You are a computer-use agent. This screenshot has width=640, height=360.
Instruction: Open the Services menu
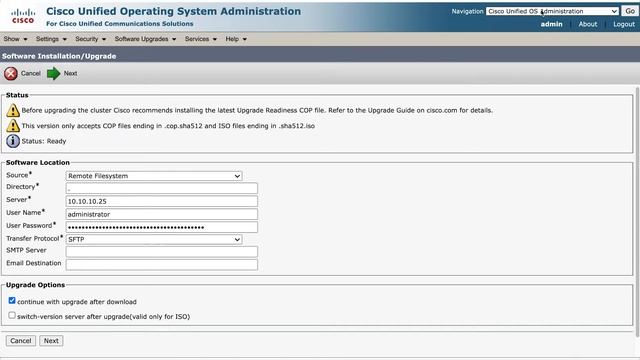coord(200,39)
